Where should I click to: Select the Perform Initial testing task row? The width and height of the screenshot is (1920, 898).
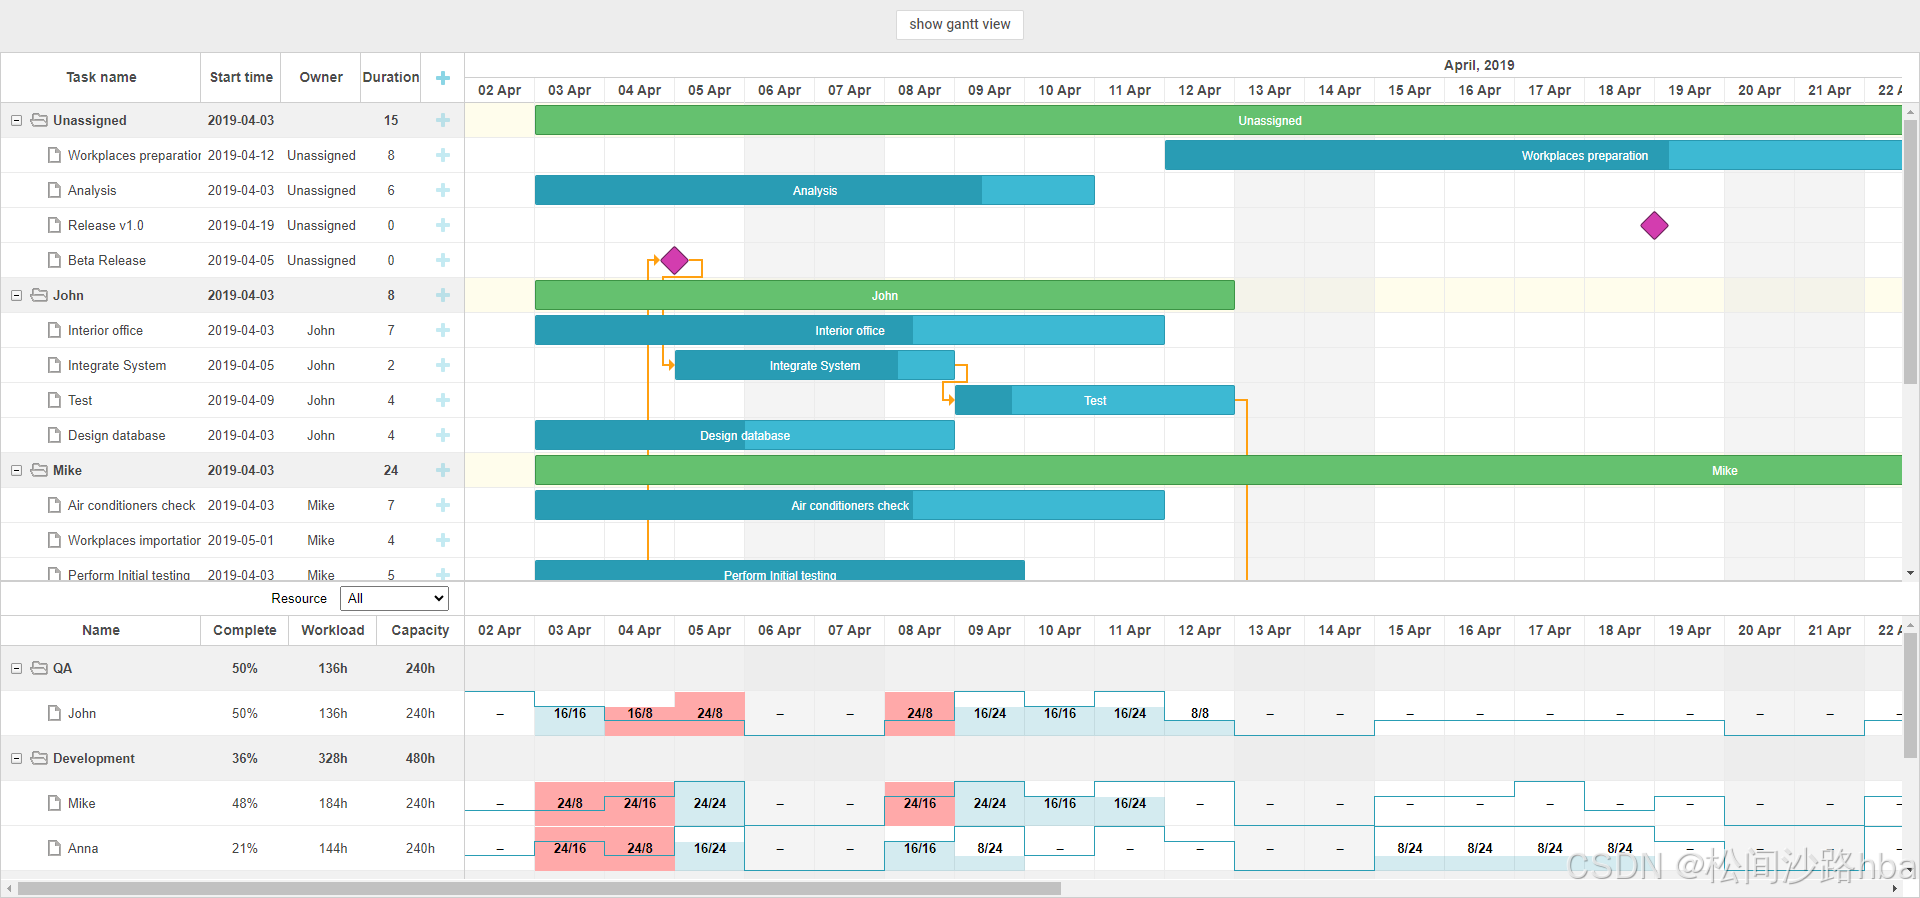pos(232,570)
